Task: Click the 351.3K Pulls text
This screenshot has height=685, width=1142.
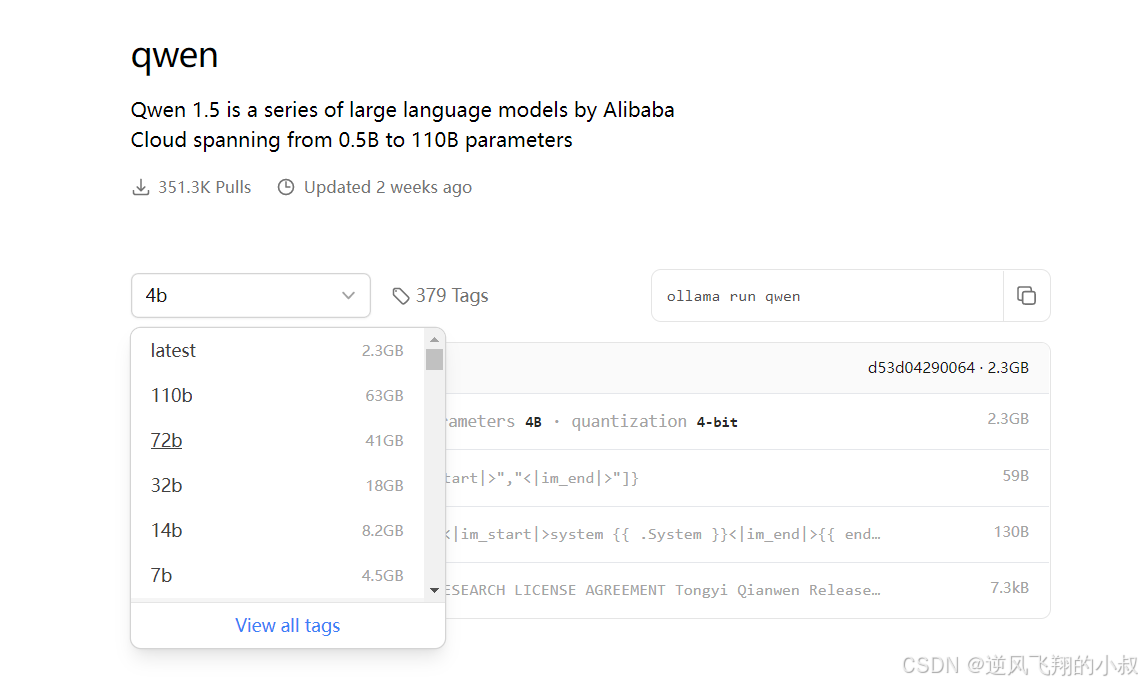Action: [x=205, y=187]
